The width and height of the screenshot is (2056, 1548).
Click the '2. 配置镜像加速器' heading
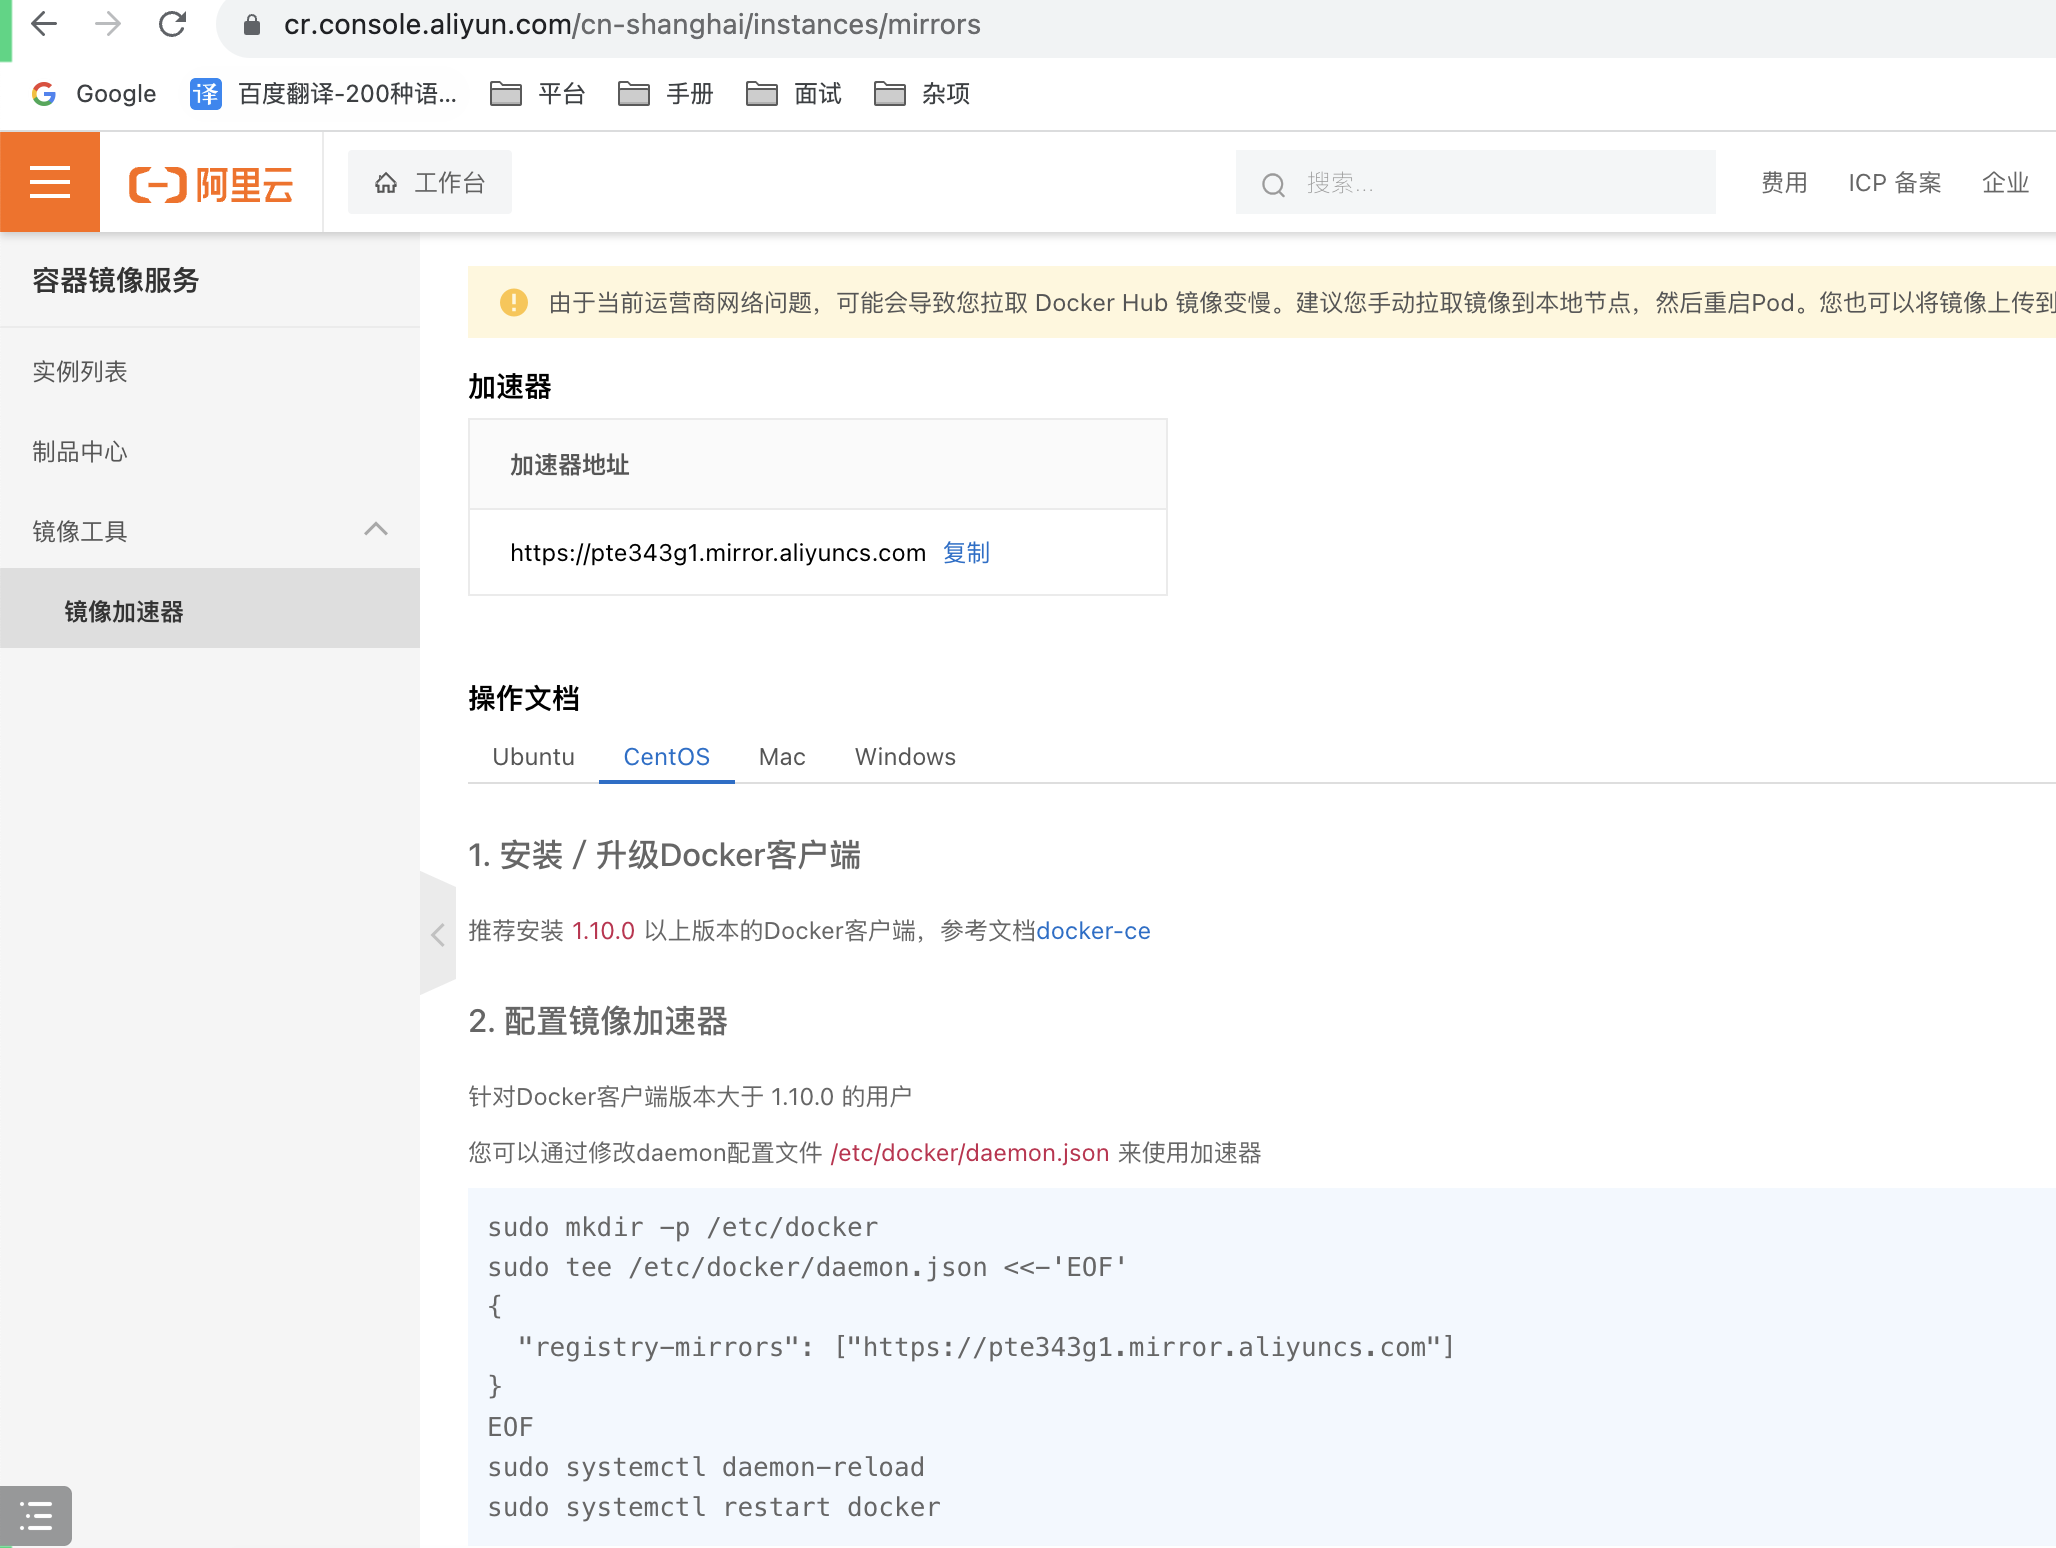tap(598, 1021)
